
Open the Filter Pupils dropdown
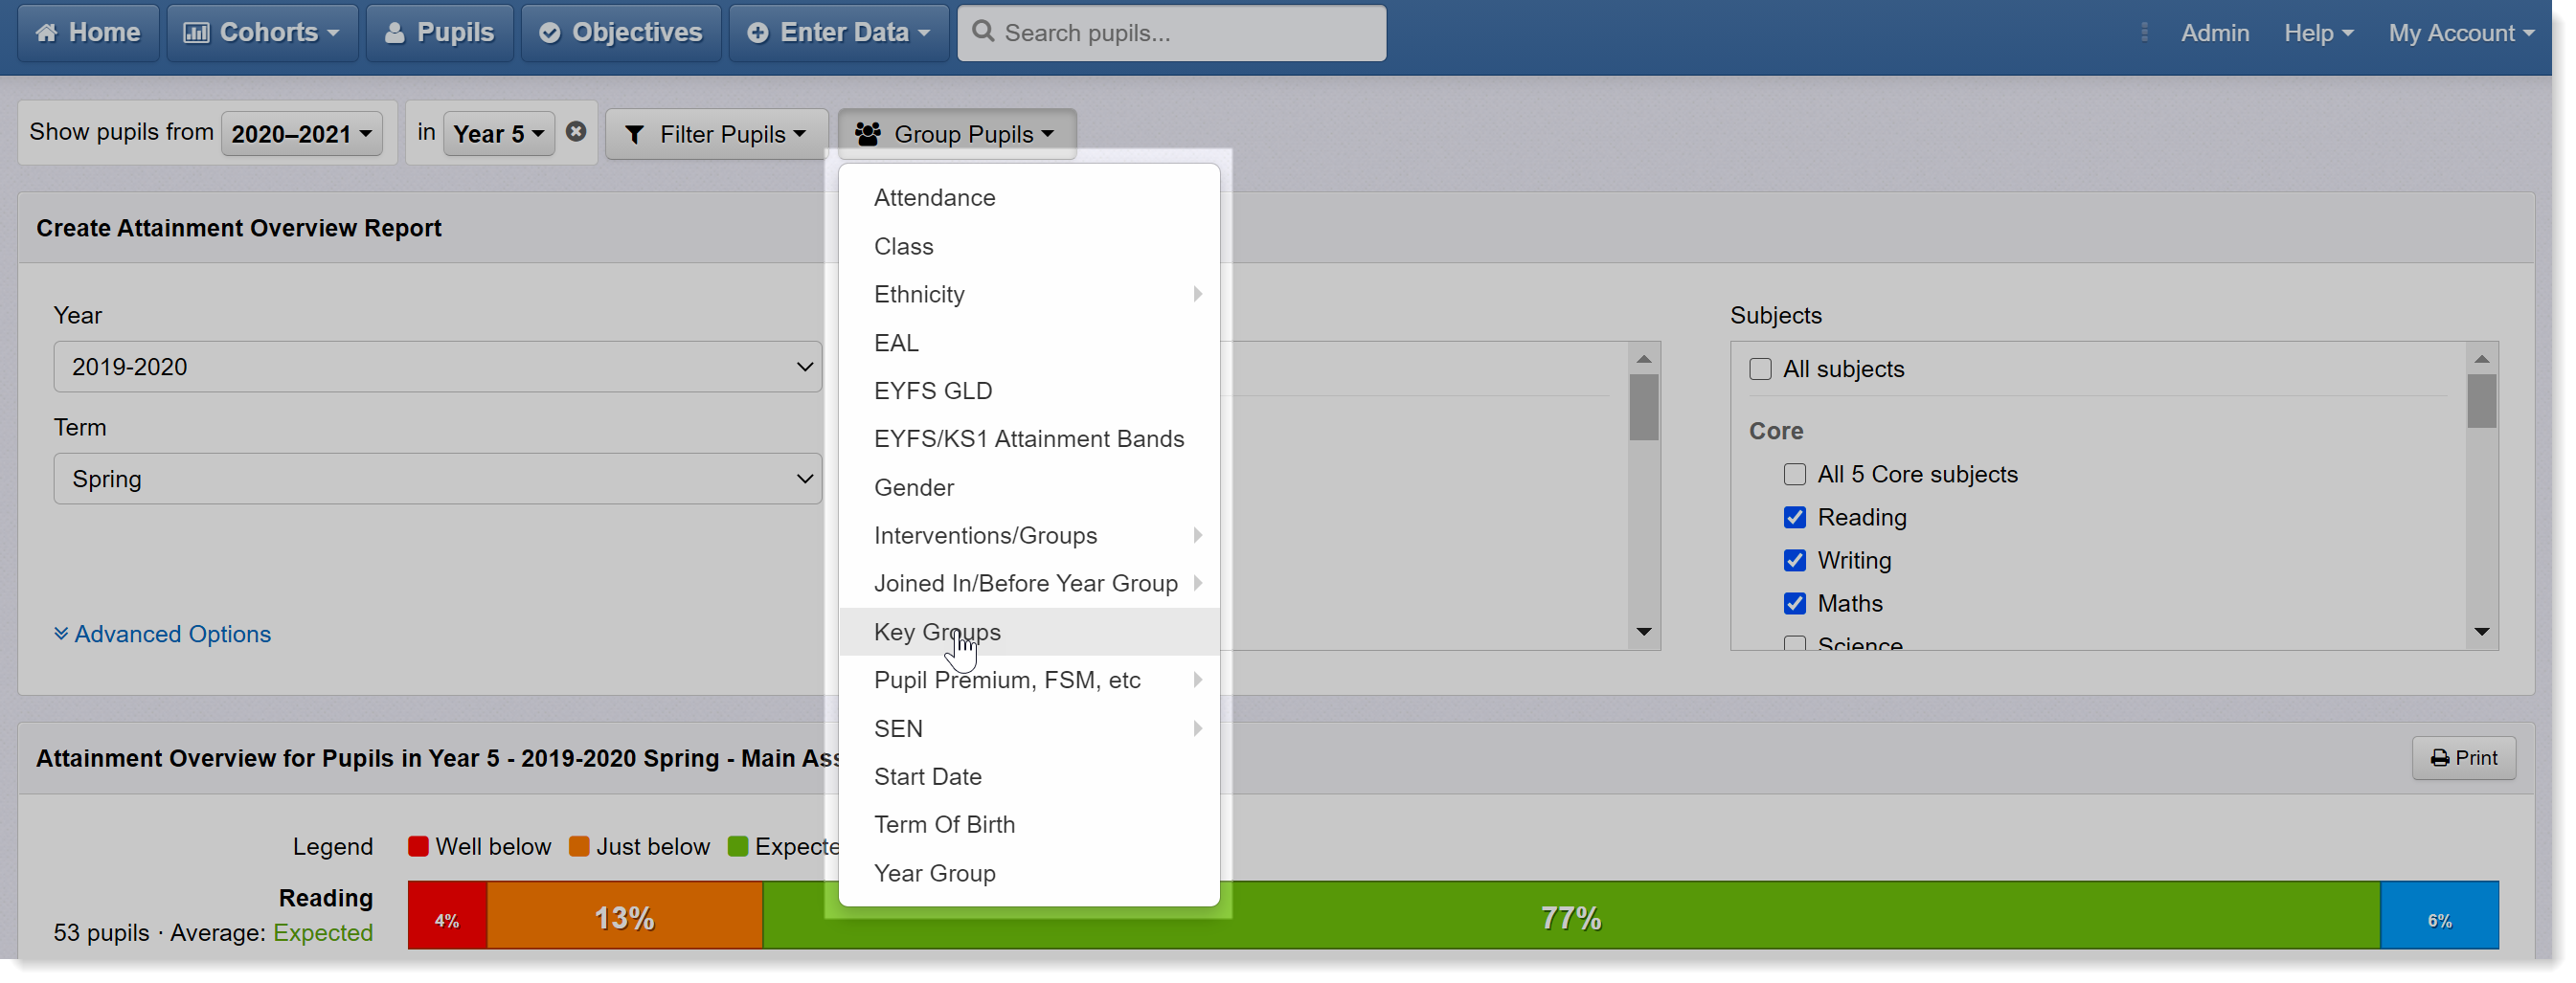pyautogui.click(x=716, y=134)
